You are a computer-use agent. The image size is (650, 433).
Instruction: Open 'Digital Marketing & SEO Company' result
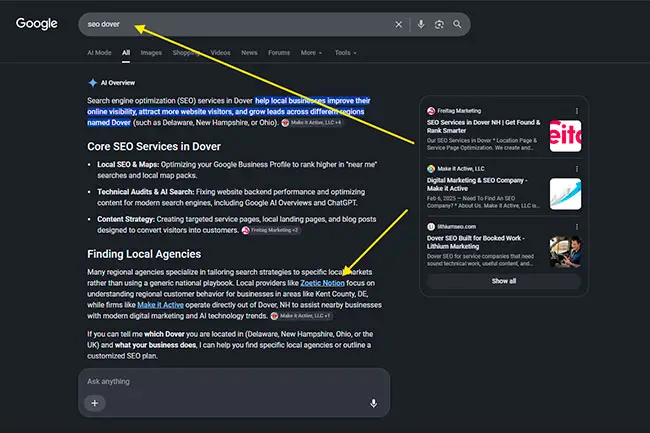(x=477, y=184)
